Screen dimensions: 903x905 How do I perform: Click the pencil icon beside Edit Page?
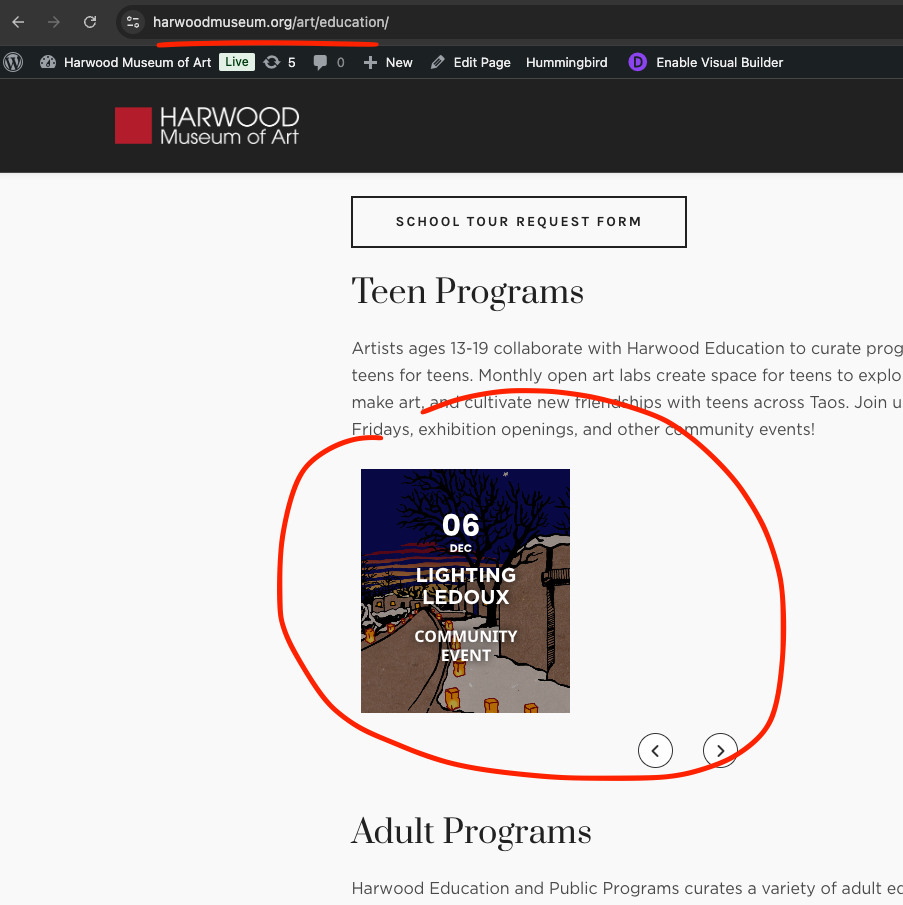tap(438, 62)
